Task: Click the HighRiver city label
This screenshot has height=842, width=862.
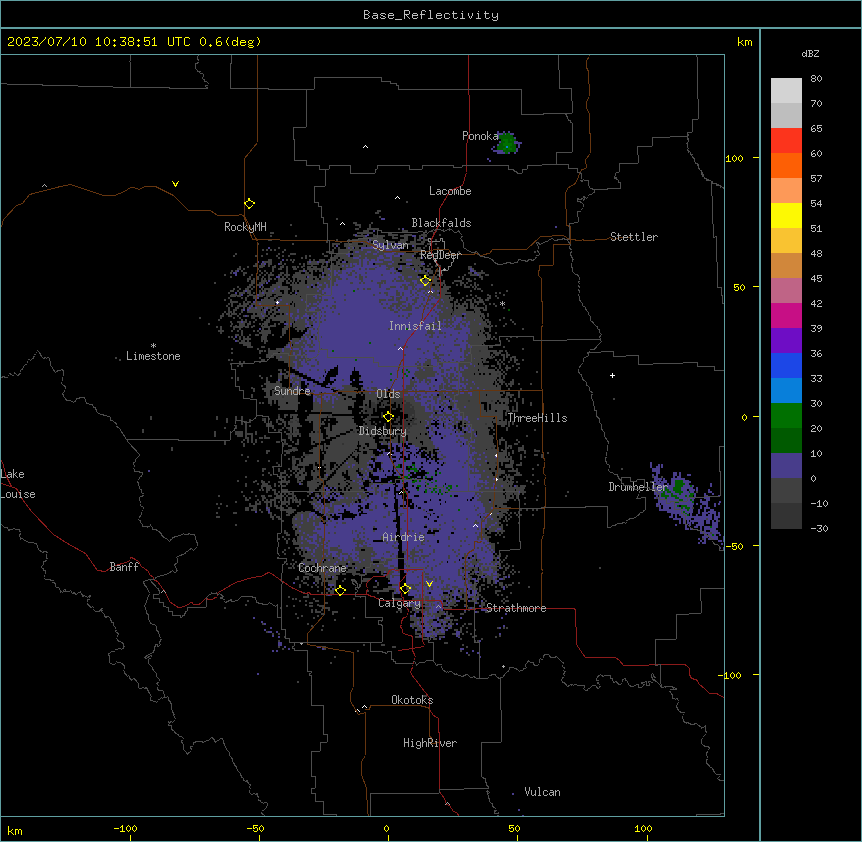Action: coord(430,743)
